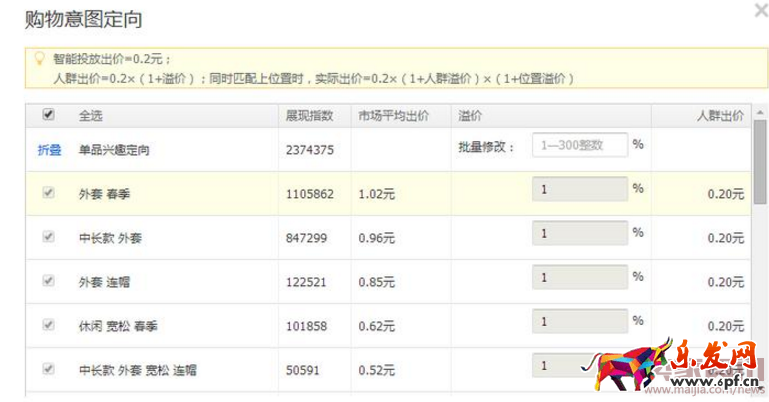
Task: Click the 批量修改 premium input field
Action: point(579,145)
